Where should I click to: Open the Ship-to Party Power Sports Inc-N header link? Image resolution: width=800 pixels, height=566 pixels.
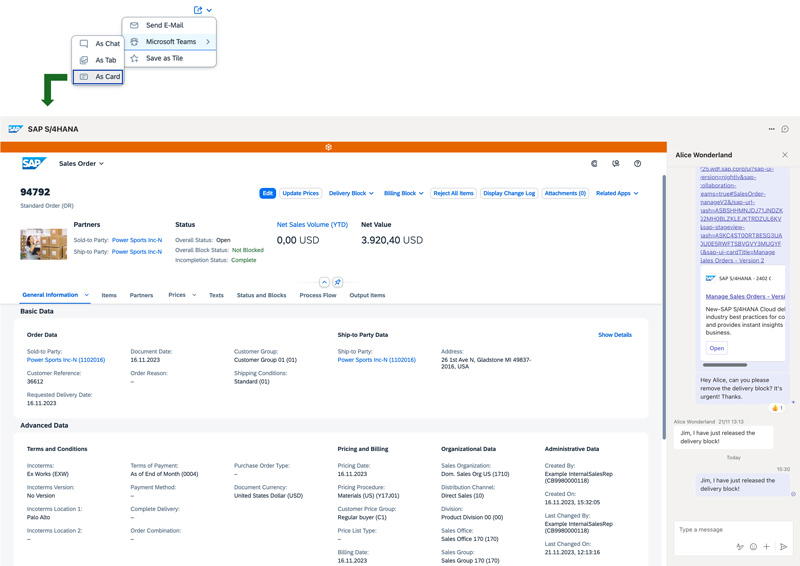137,252
